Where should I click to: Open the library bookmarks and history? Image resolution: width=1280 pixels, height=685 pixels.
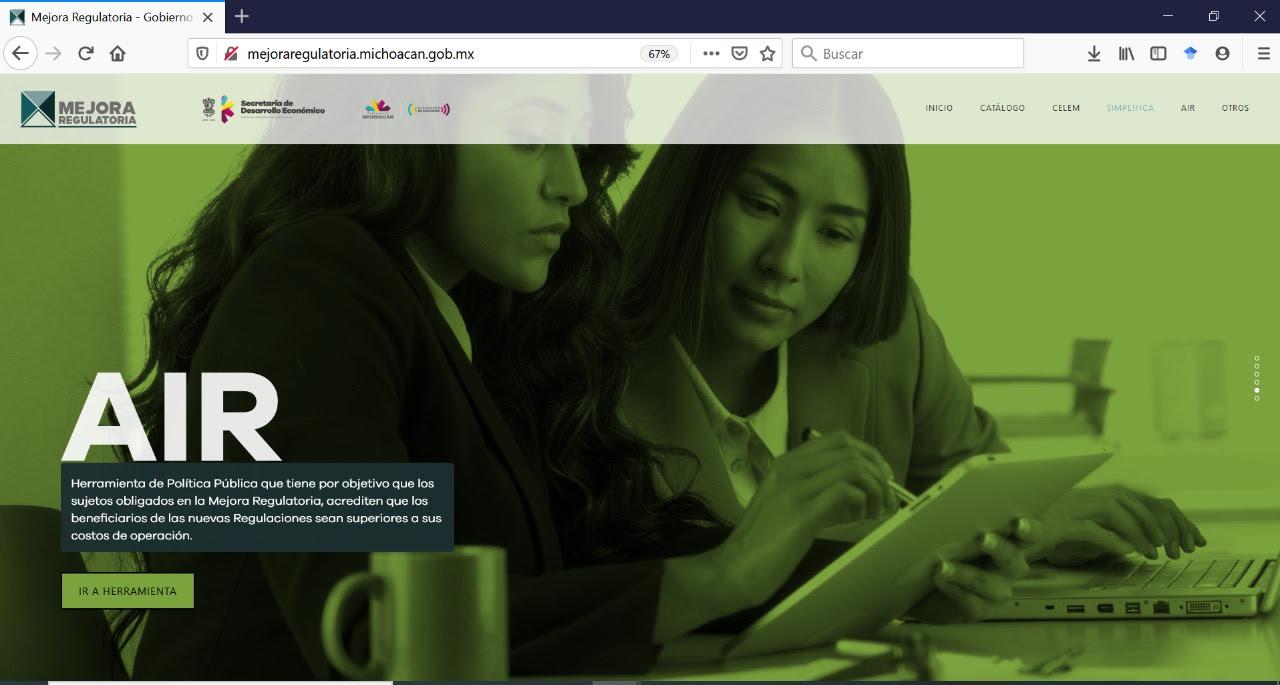(x=1126, y=54)
